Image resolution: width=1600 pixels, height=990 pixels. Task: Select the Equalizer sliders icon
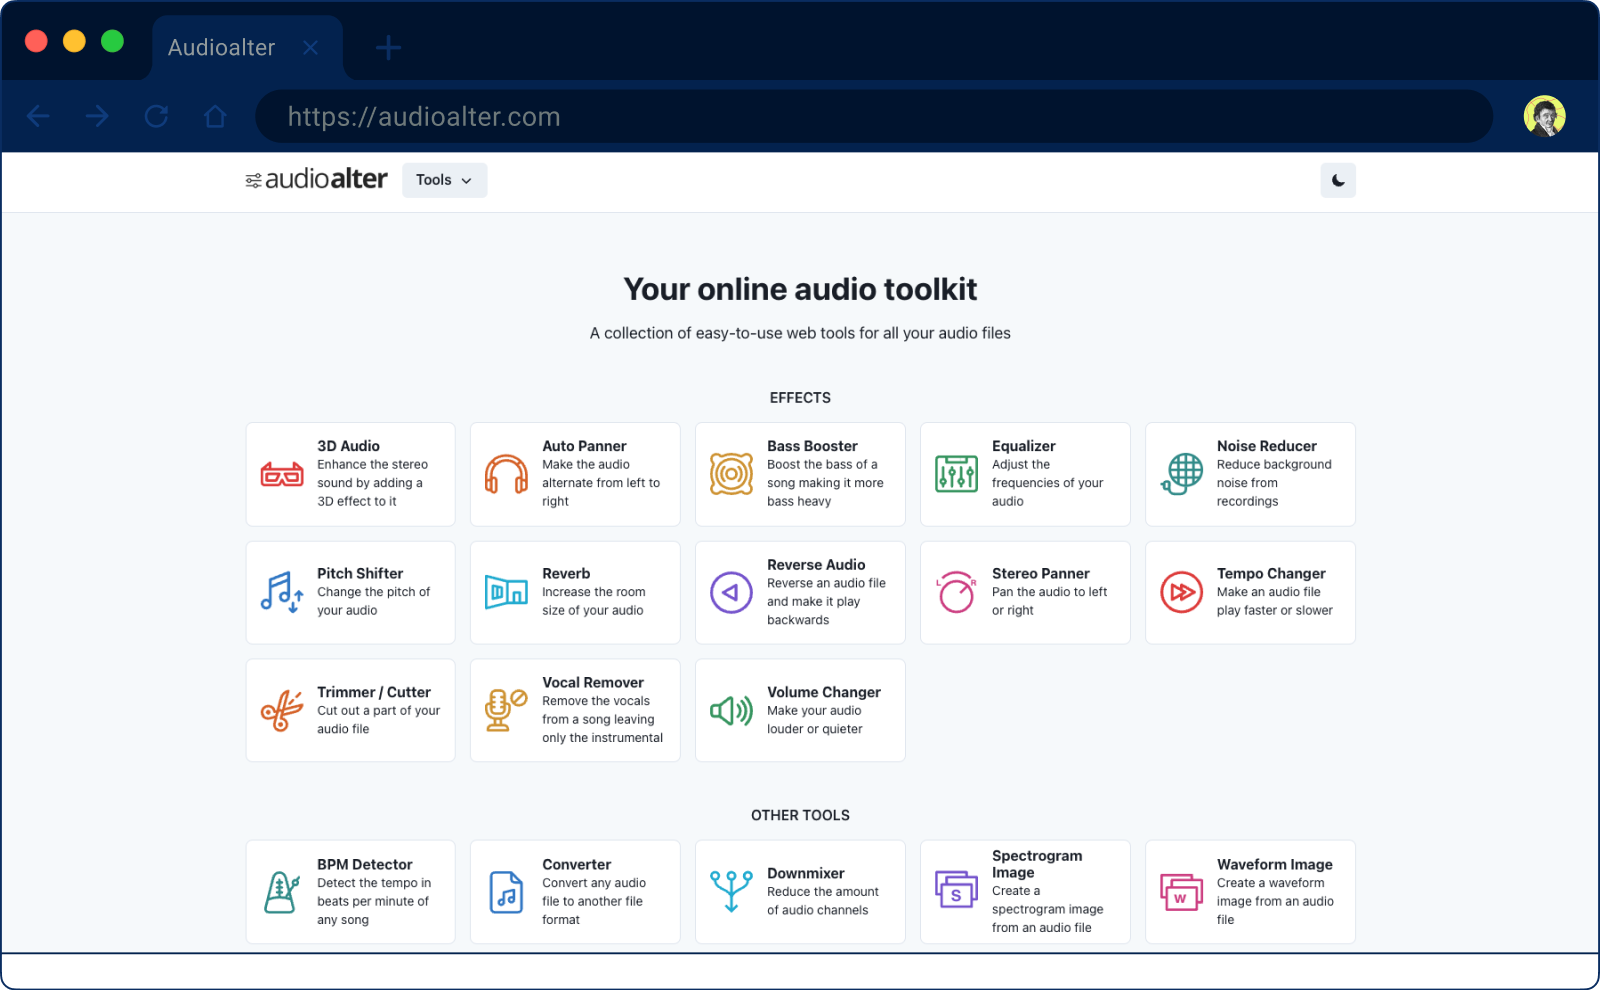click(956, 474)
